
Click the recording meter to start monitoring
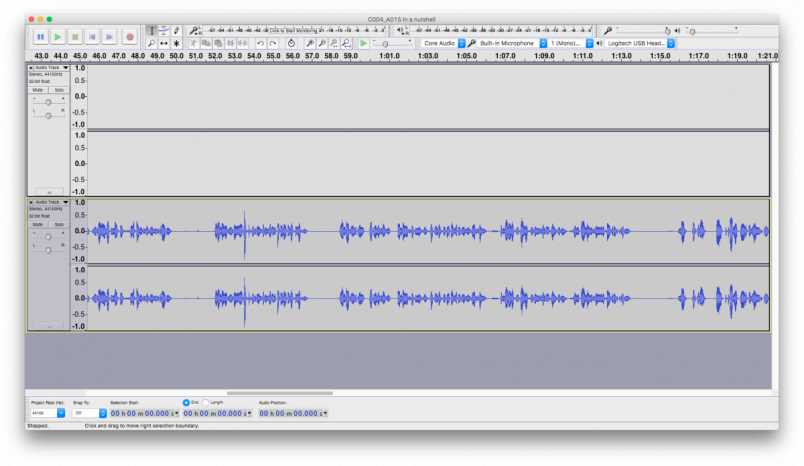[x=293, y=31]
